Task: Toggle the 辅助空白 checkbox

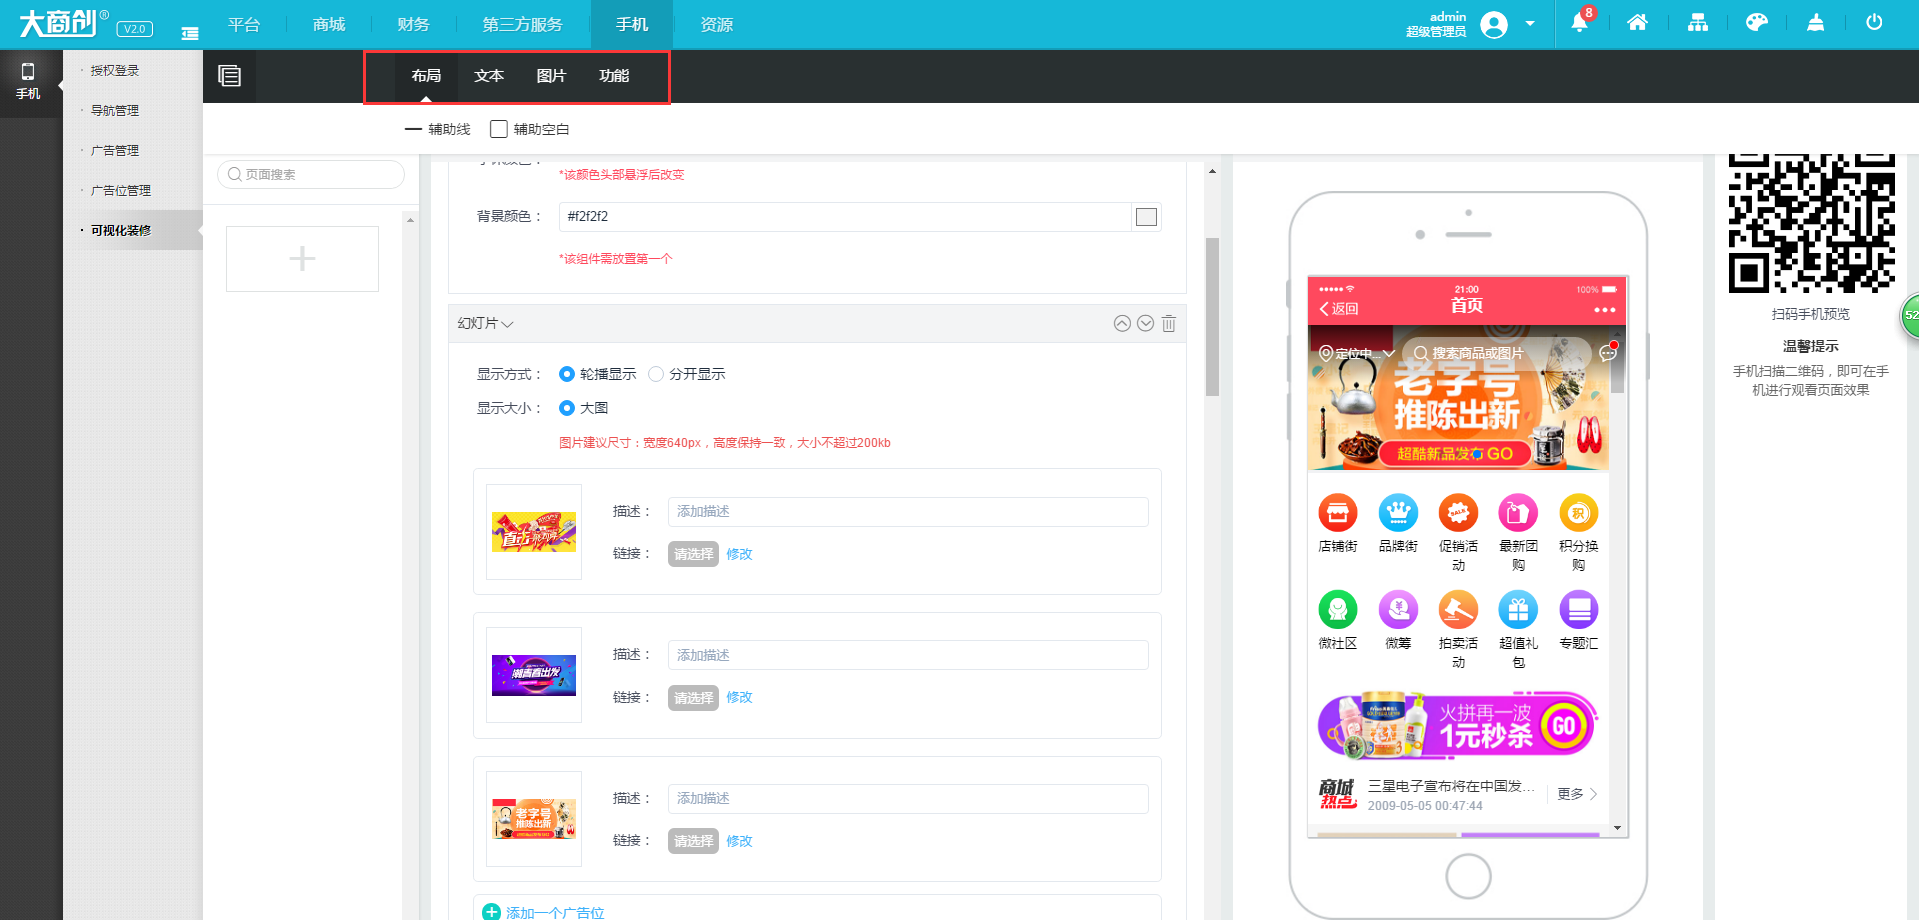Action: tap(499, 129)
